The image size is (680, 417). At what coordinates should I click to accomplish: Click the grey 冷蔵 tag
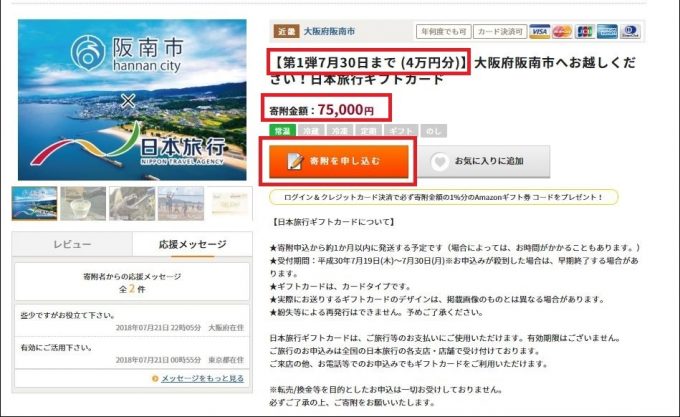[x=311, y=130]
